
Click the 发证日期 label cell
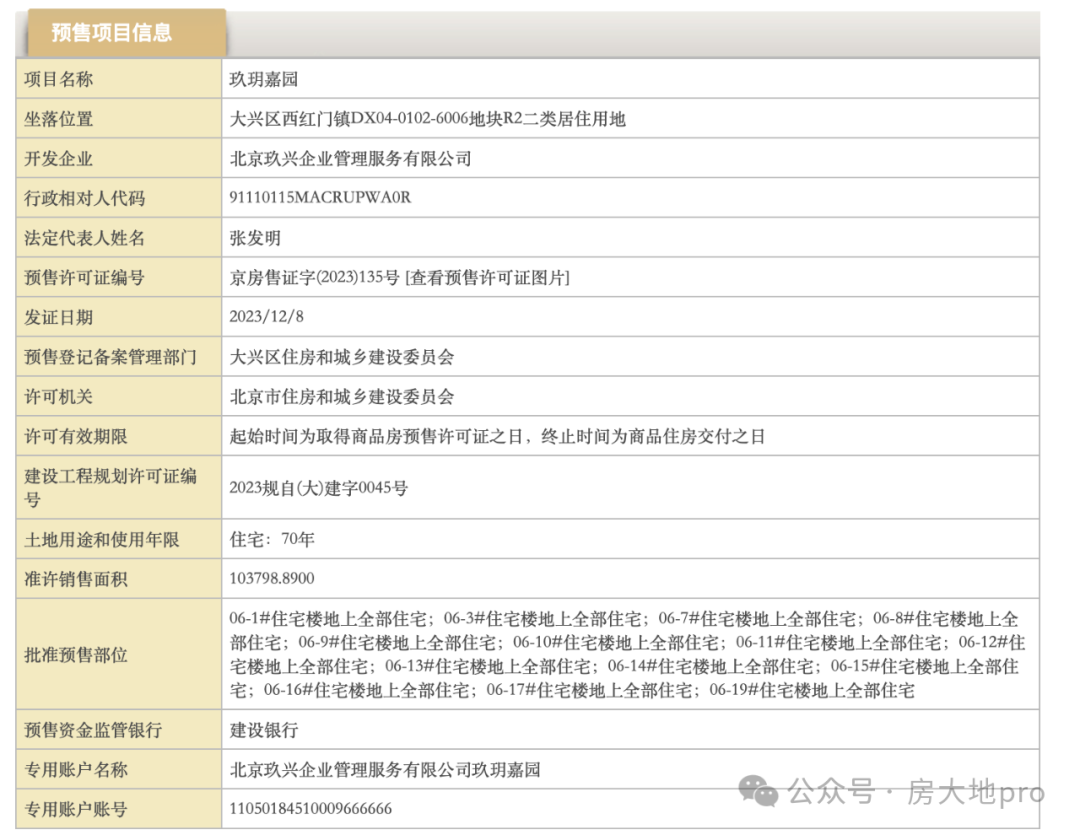pos(118,317)
